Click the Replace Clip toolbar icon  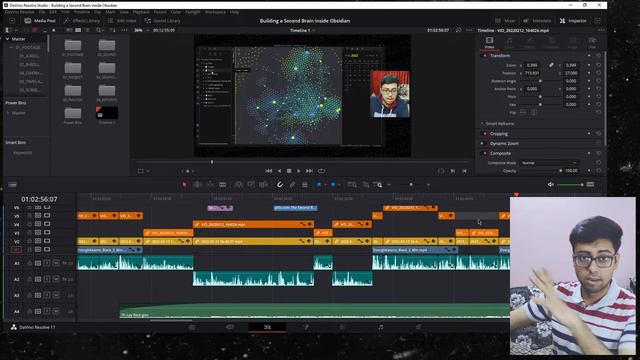point(264,184)
